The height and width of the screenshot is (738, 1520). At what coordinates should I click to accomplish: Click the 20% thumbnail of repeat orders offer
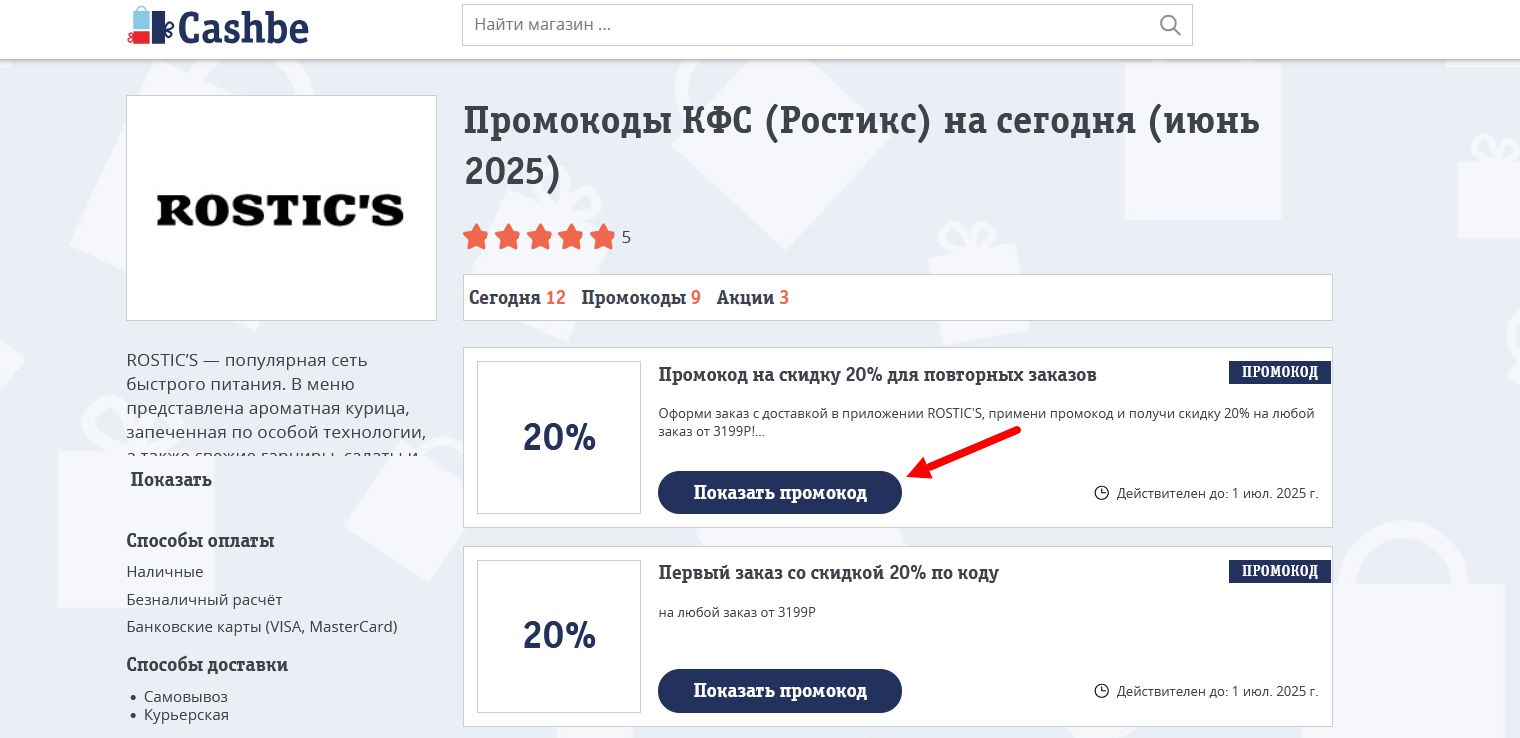click(x=559, y=437)
